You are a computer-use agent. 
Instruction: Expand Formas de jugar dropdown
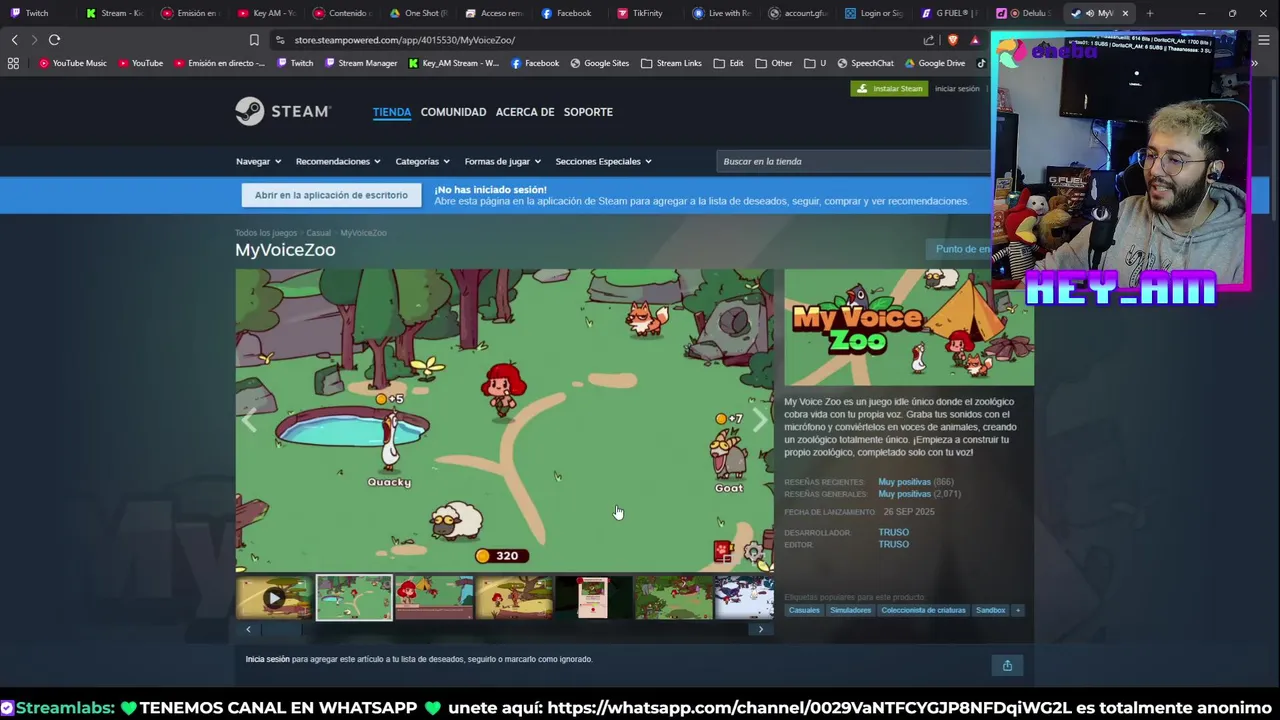502,161
